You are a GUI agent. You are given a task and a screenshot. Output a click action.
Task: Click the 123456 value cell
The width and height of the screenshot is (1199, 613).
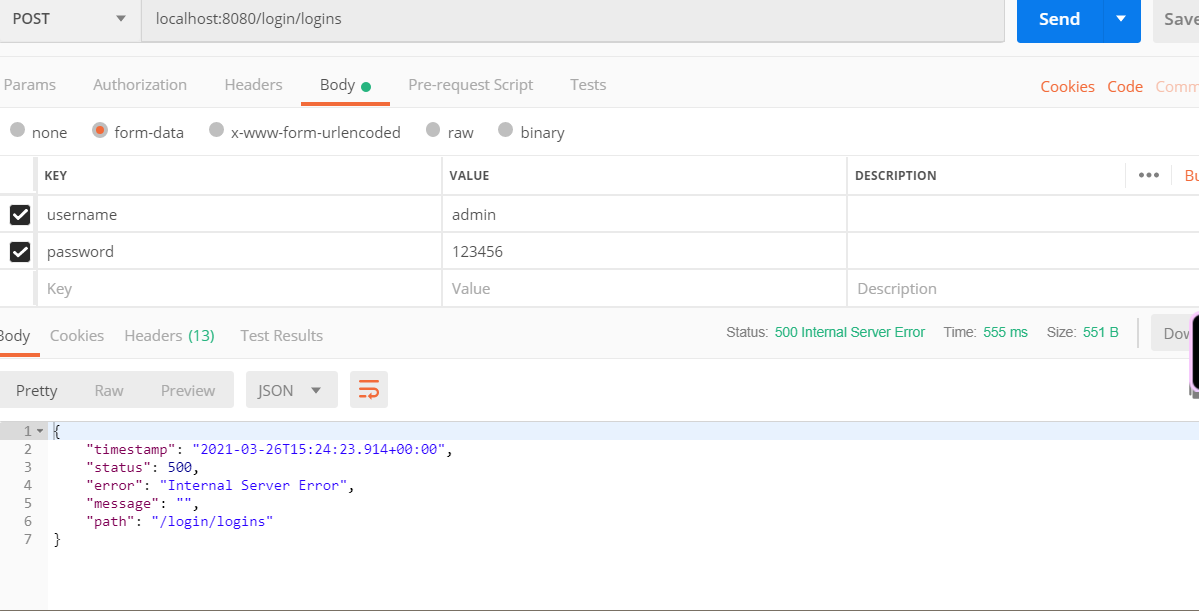(x=644, y=251)
